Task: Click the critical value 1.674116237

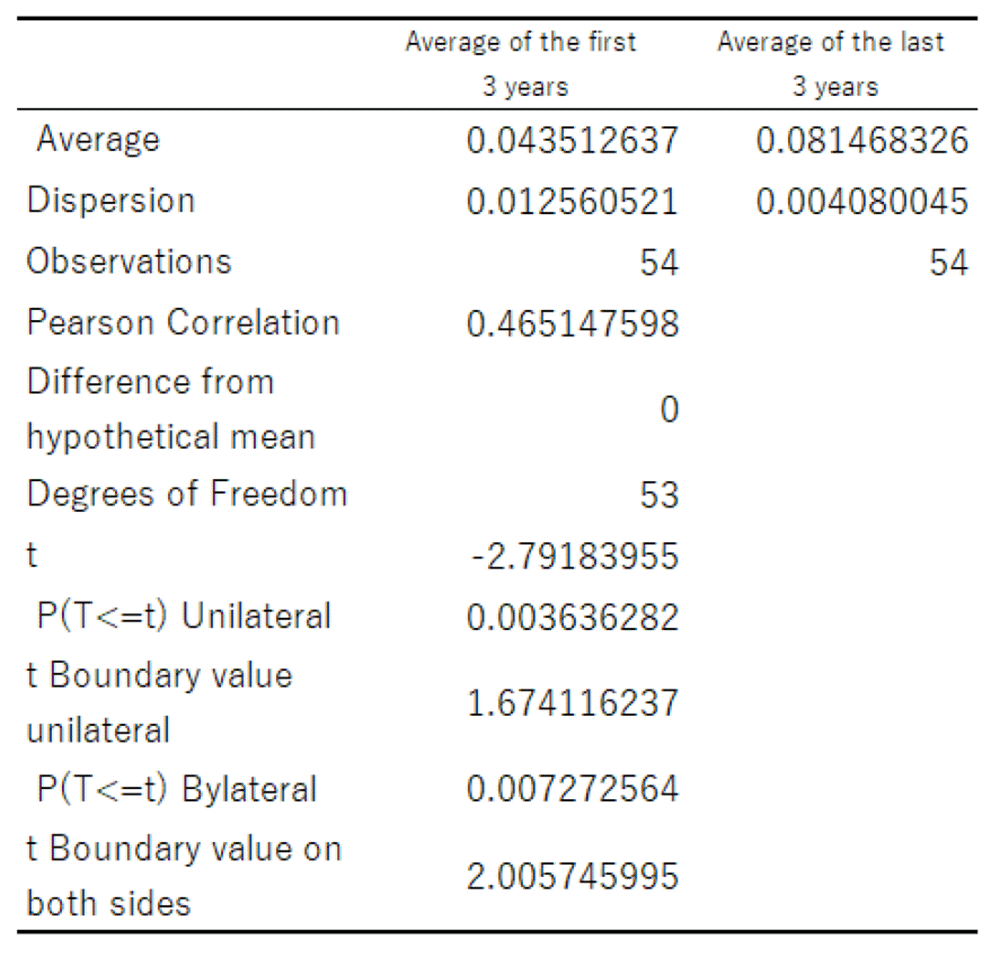Action: tap(572, 703)
